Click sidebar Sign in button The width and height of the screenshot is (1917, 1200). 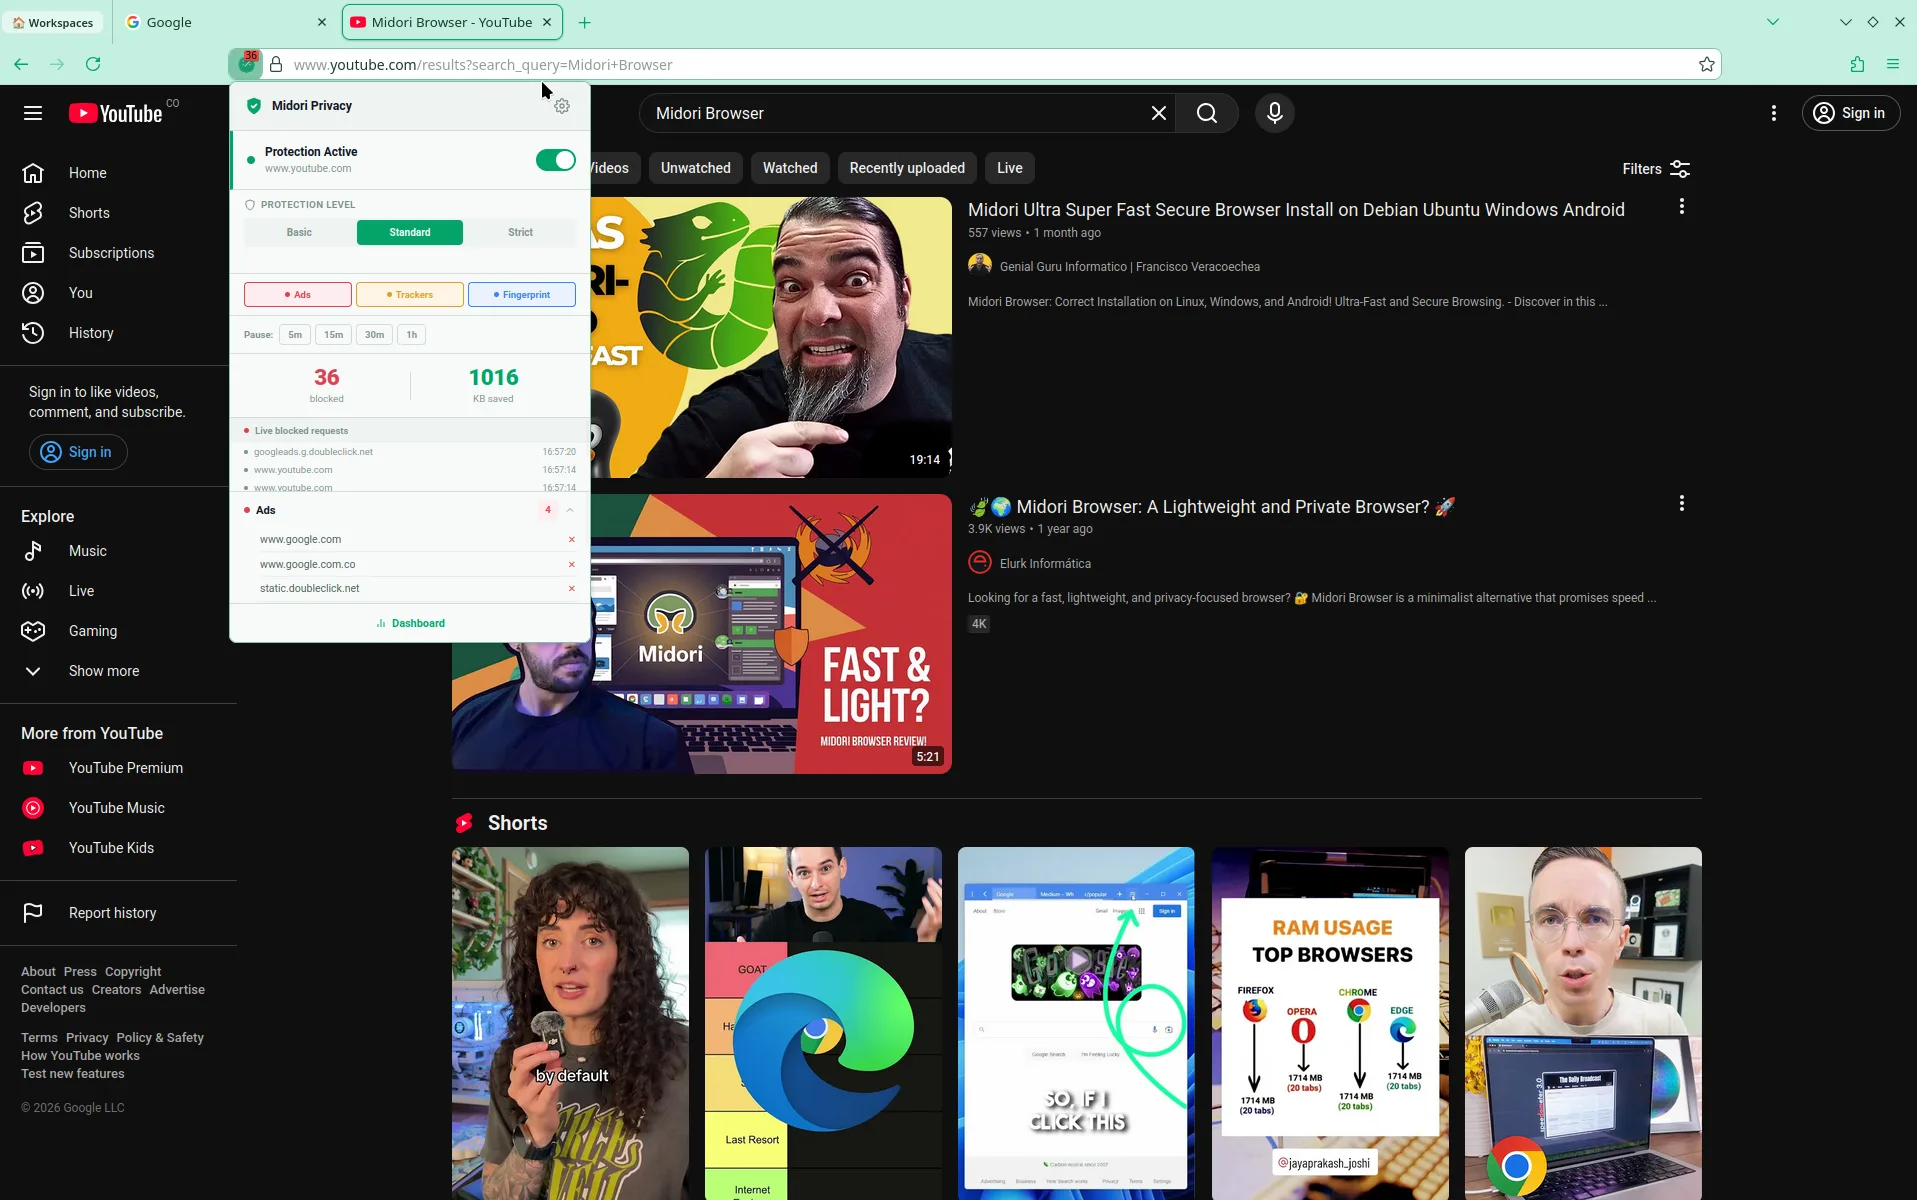pyautogui.click(x=78, y=452)
